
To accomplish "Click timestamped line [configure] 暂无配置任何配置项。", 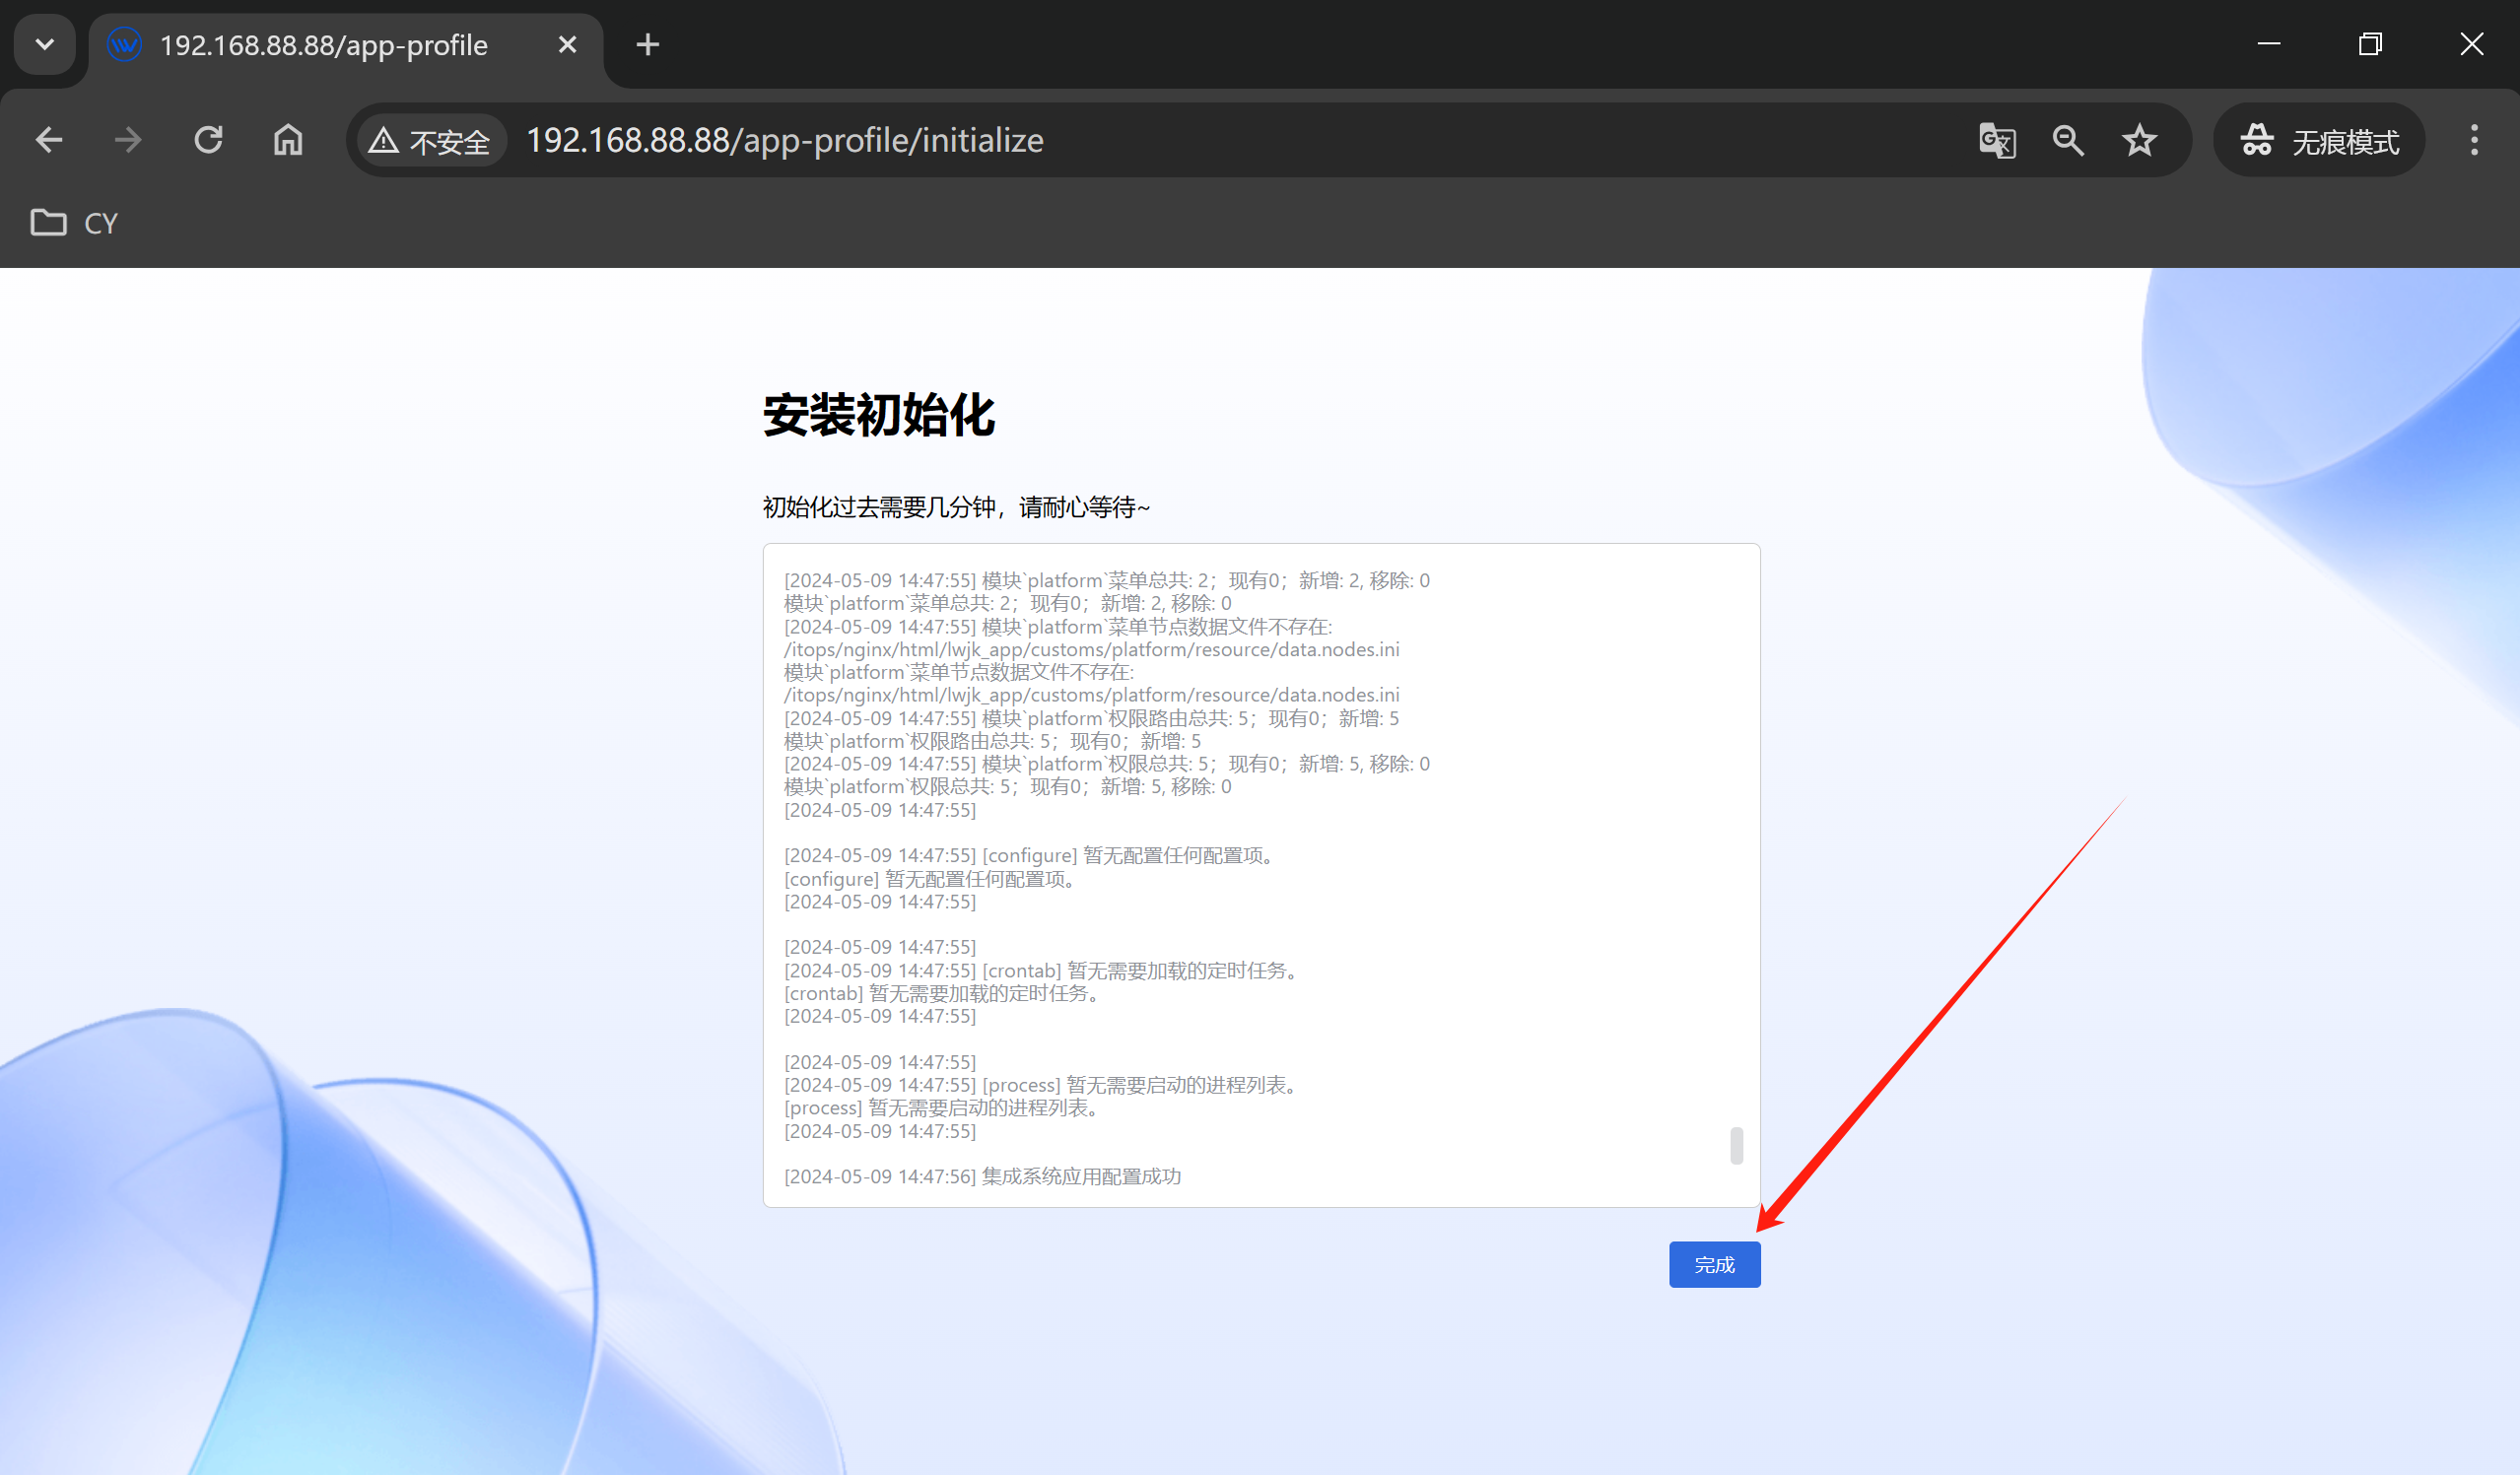I will 1031,855.
